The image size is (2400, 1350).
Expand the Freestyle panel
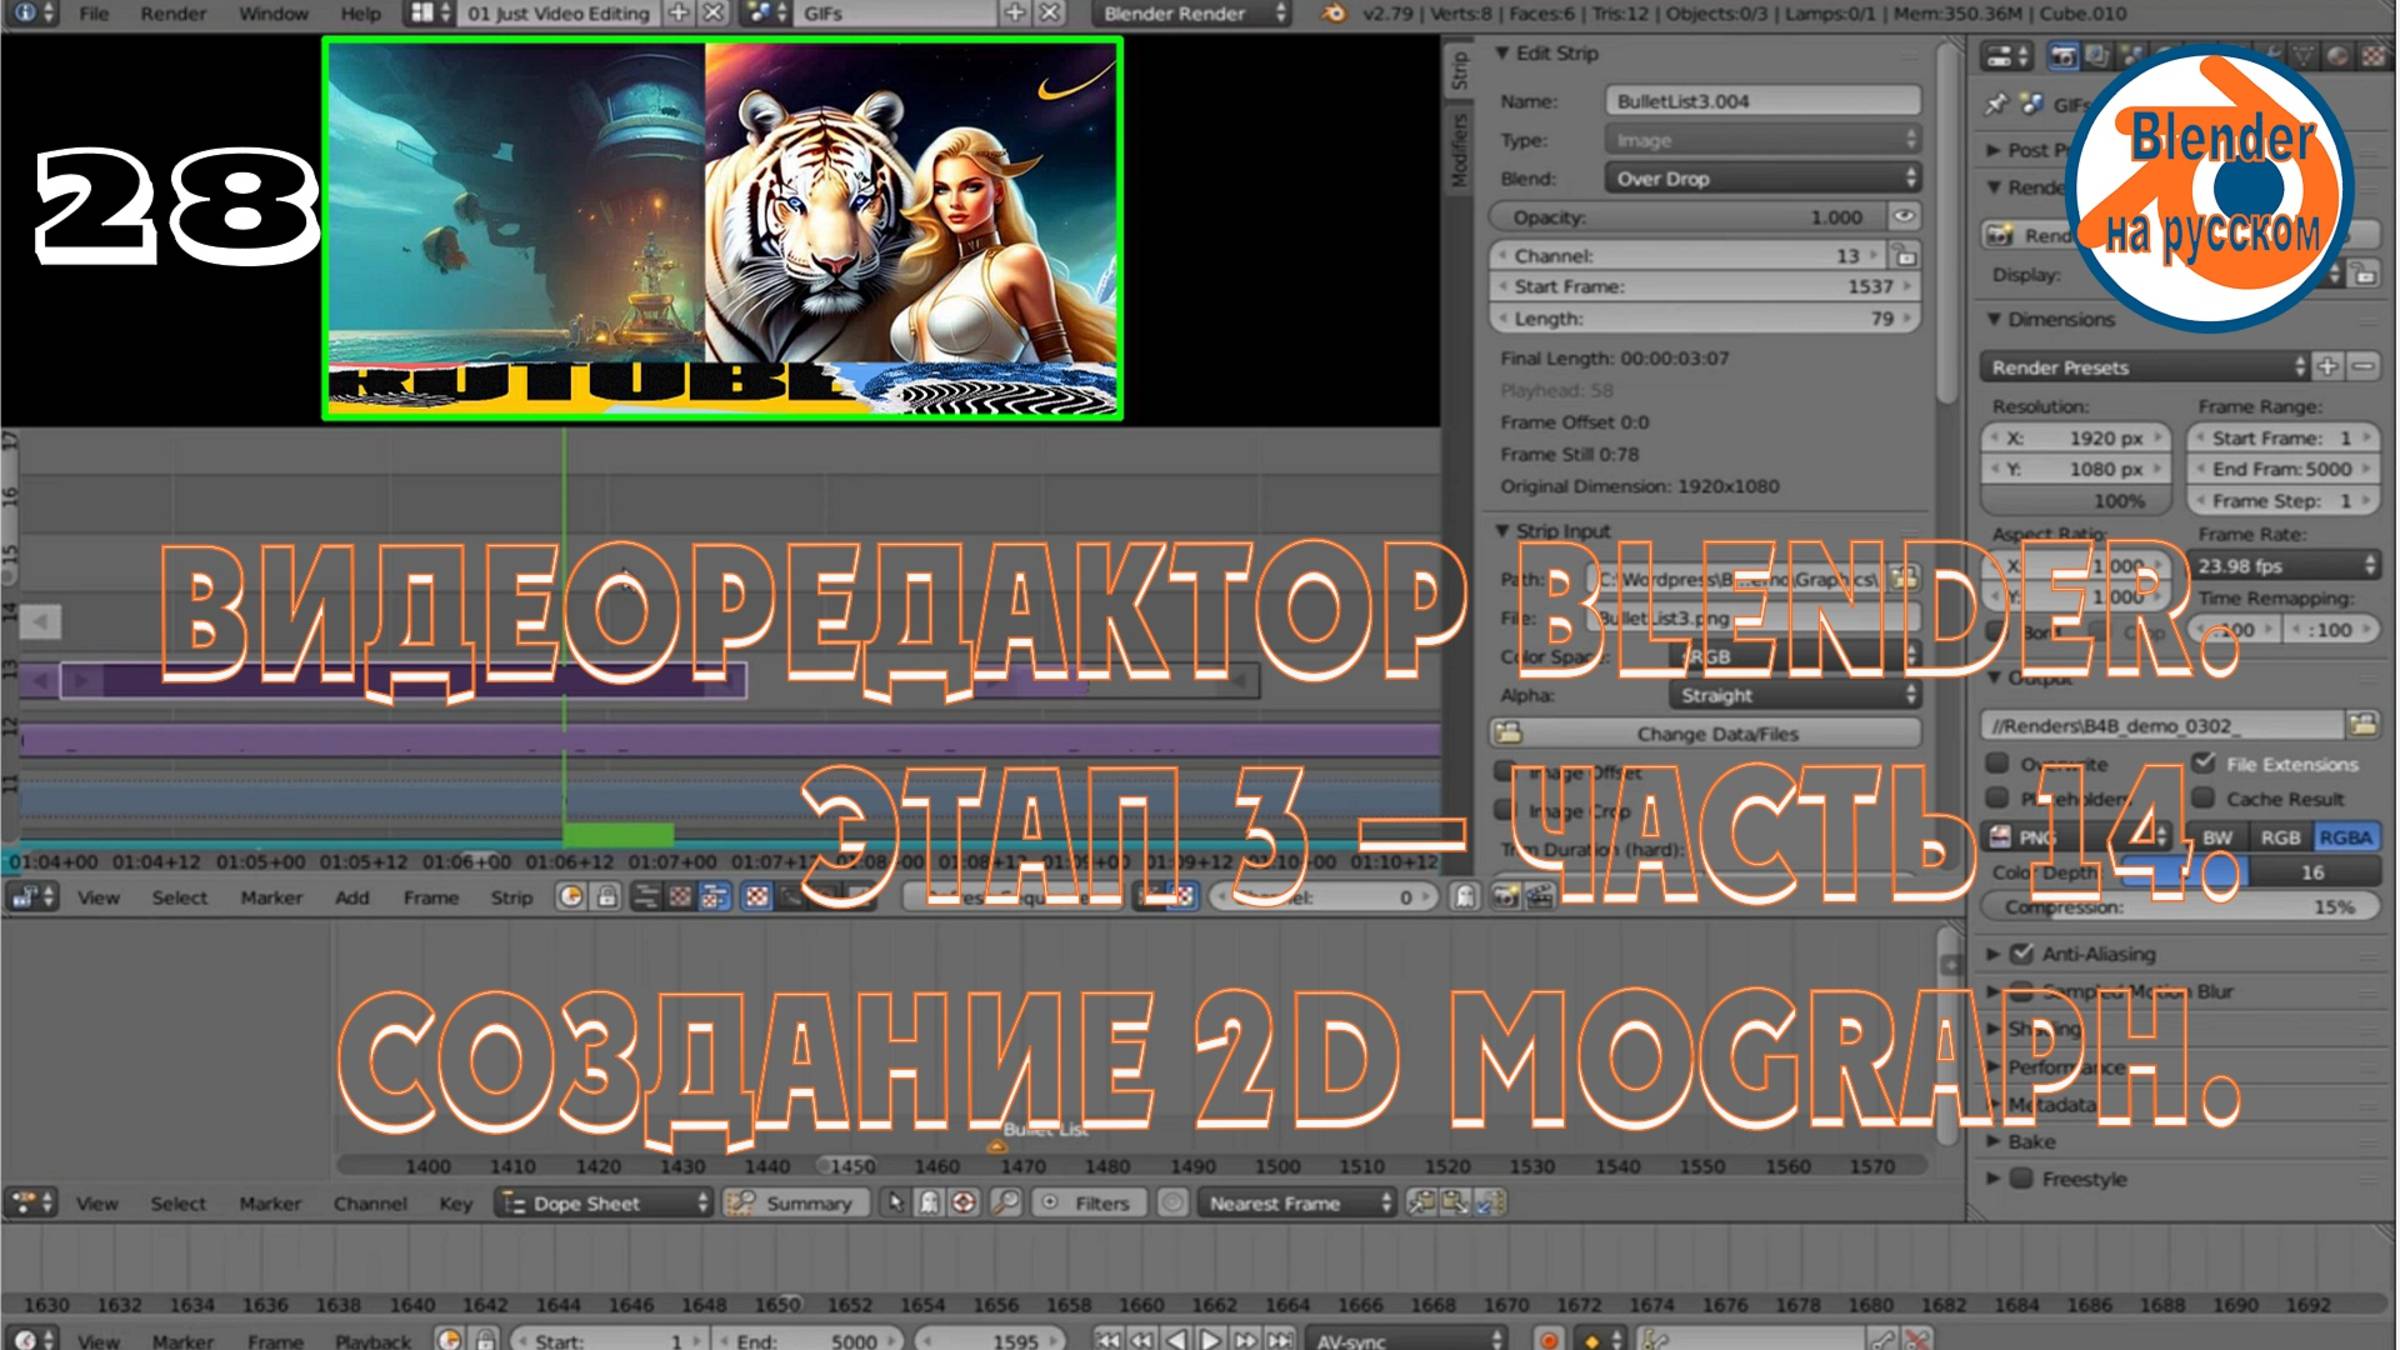click(1993, 1179)
